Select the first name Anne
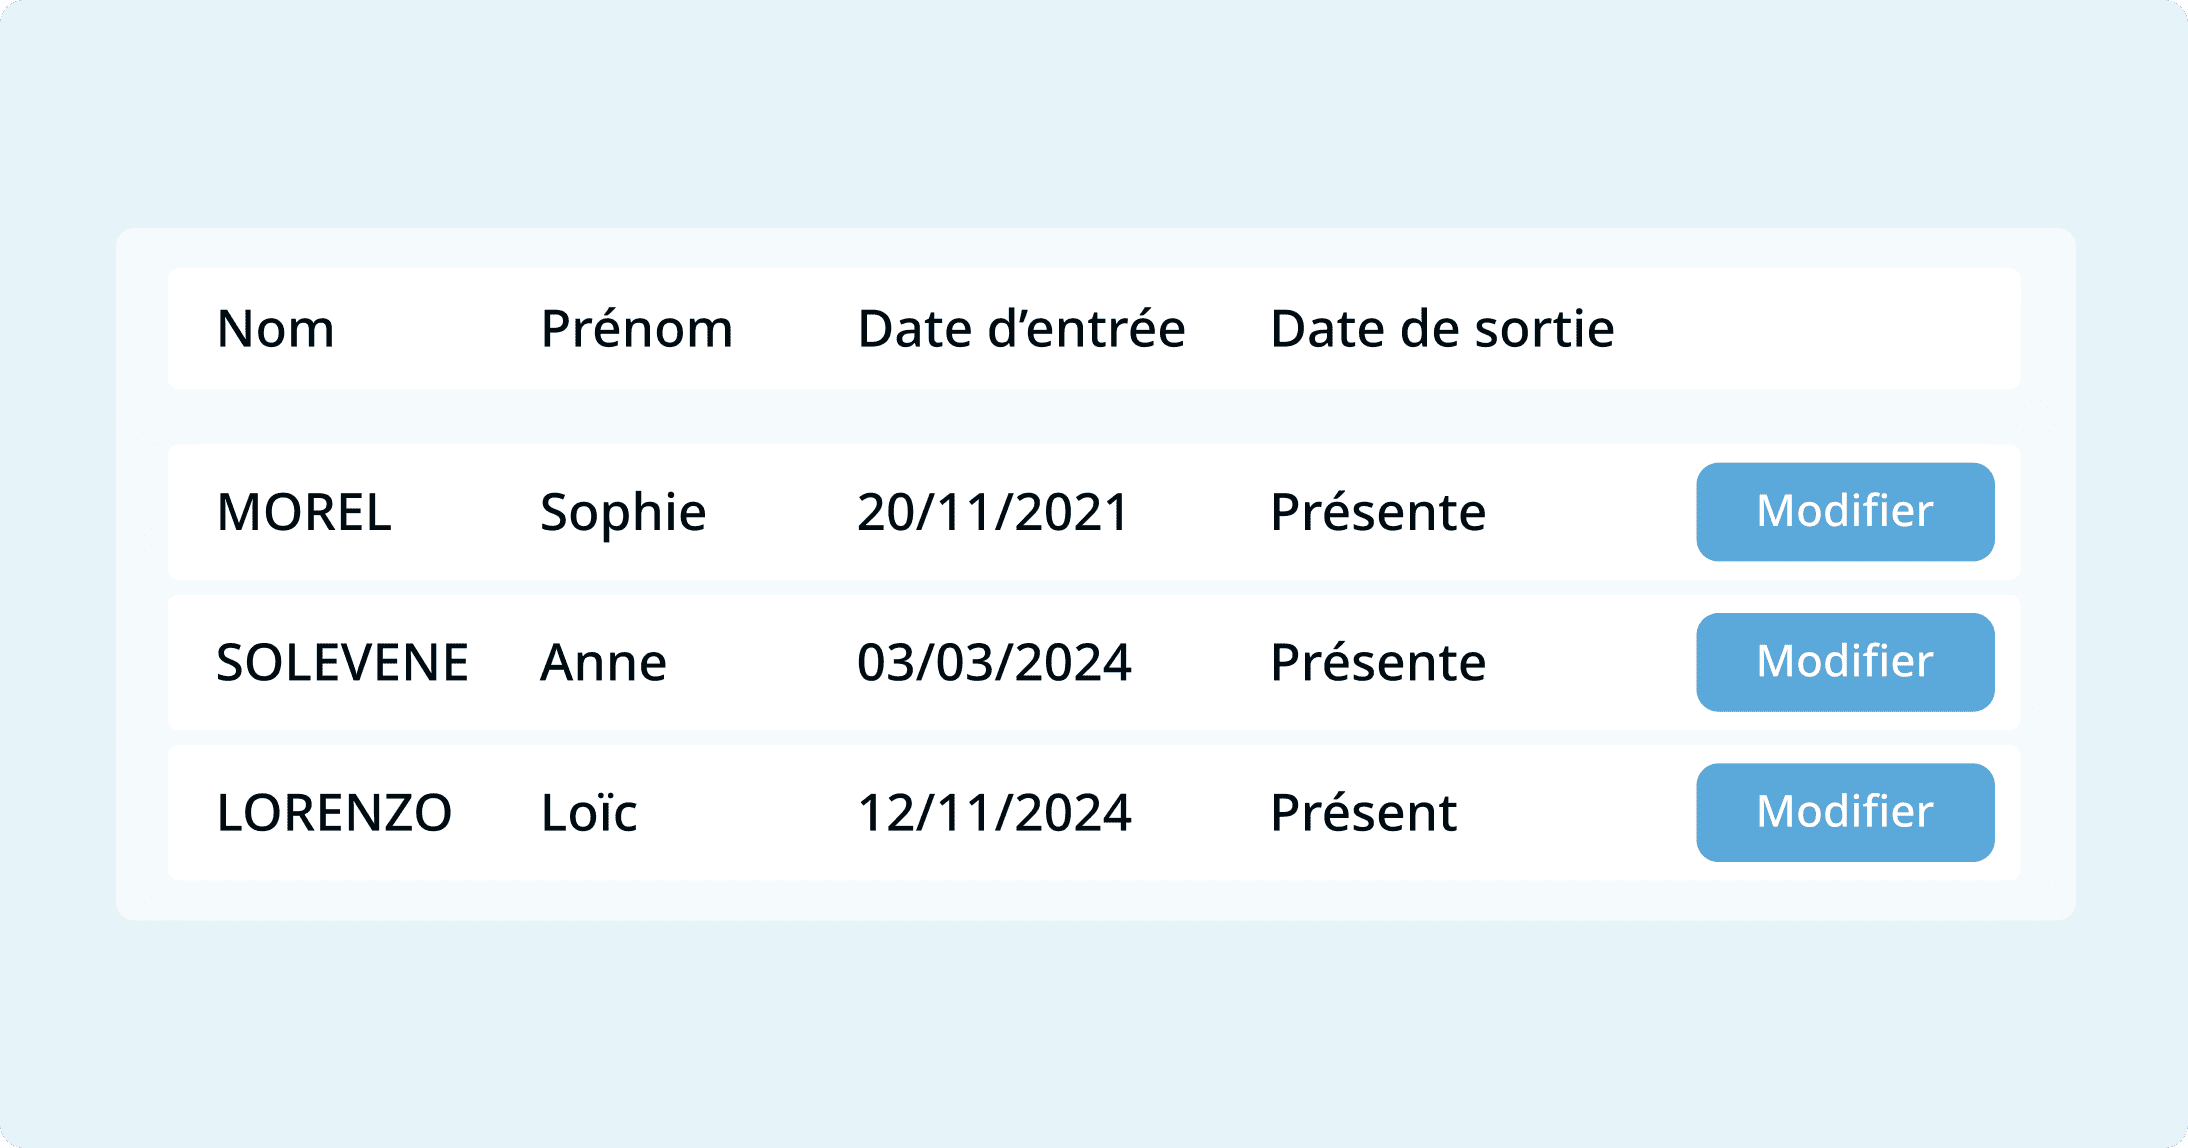The height and width of the screenshot is (1148, 2188). tap(603, 662)
